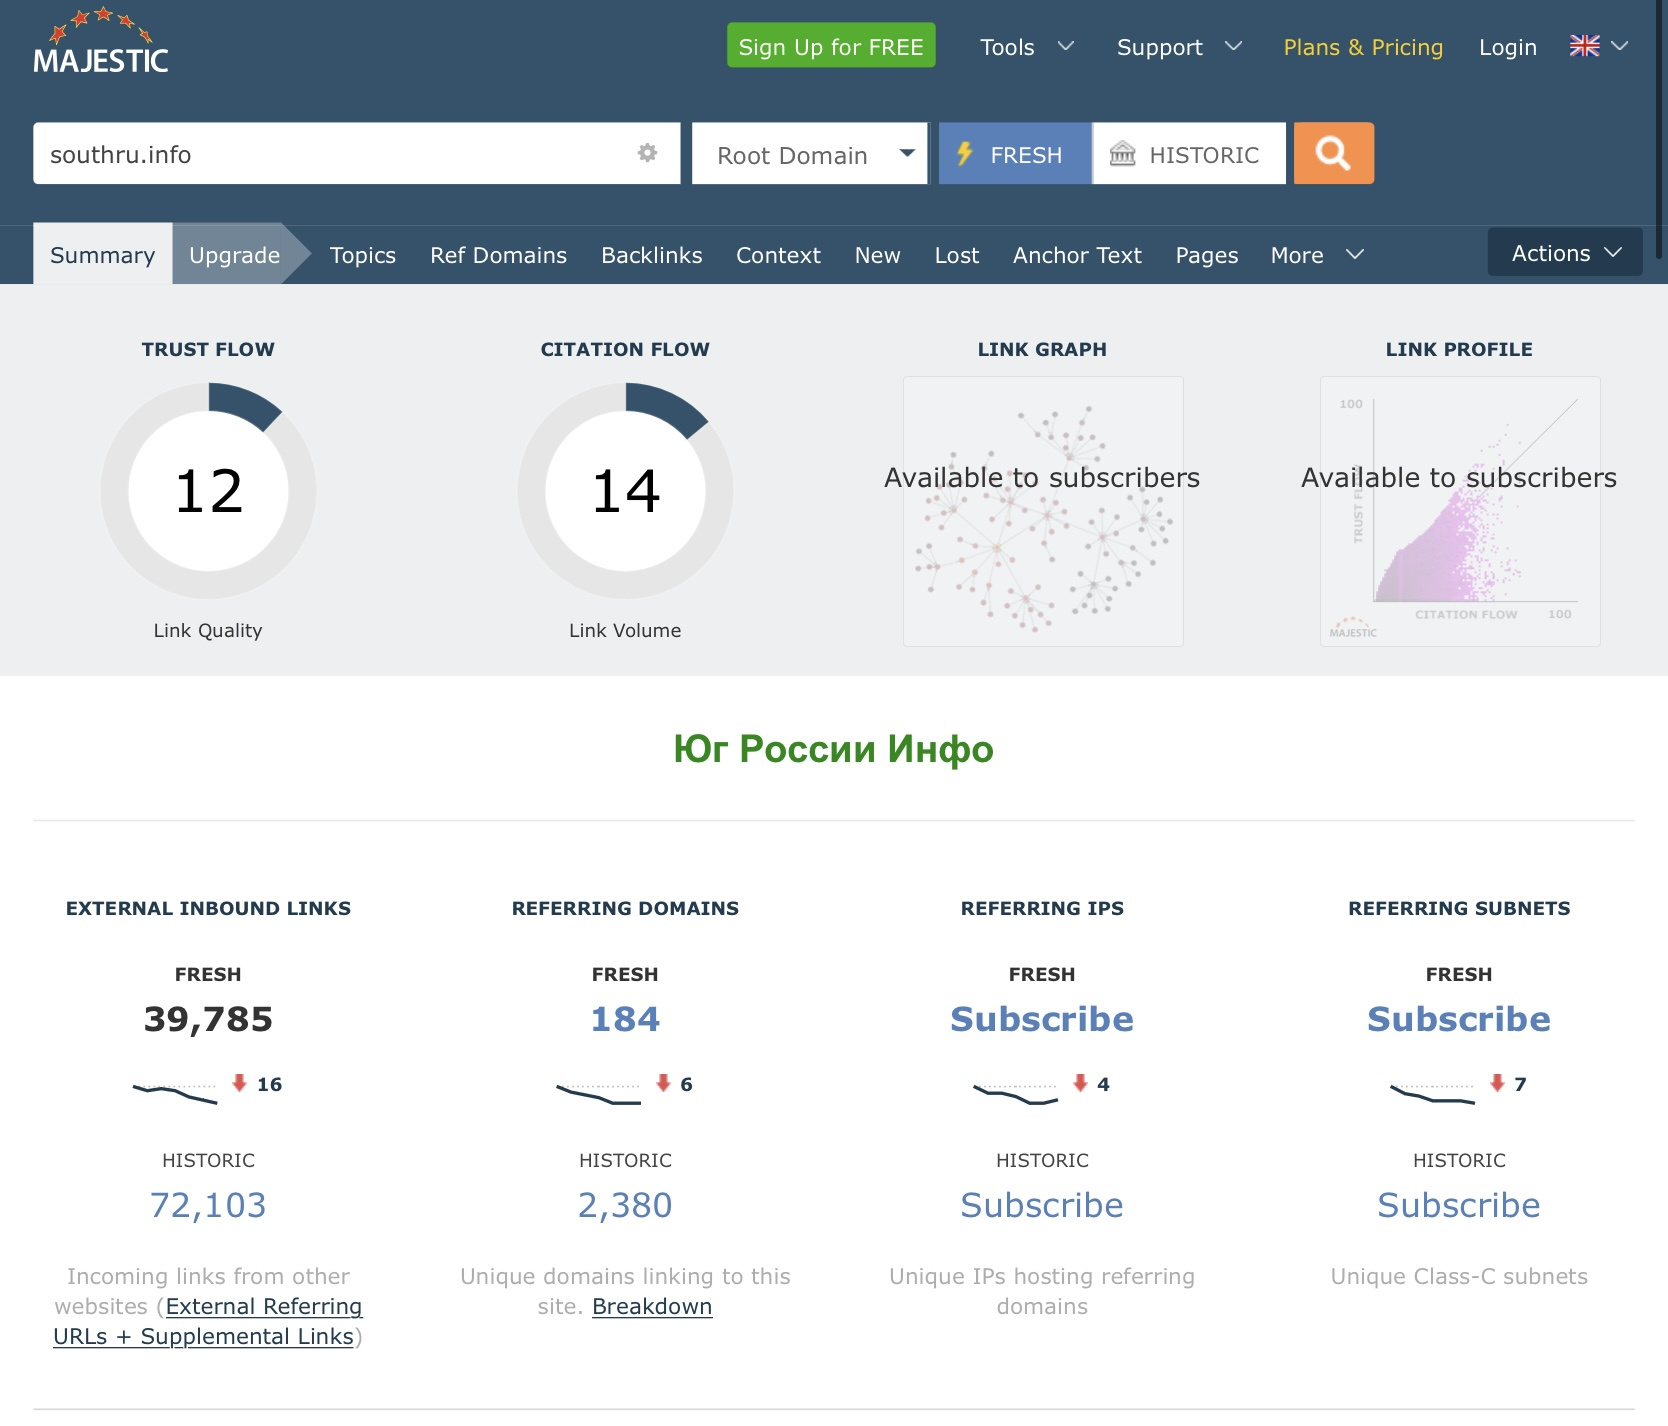Image resolution: width=1668 pixels, height=1426 pixels.
Task: Click Fresh referring domains count 184
Action: click(625, 1019)
